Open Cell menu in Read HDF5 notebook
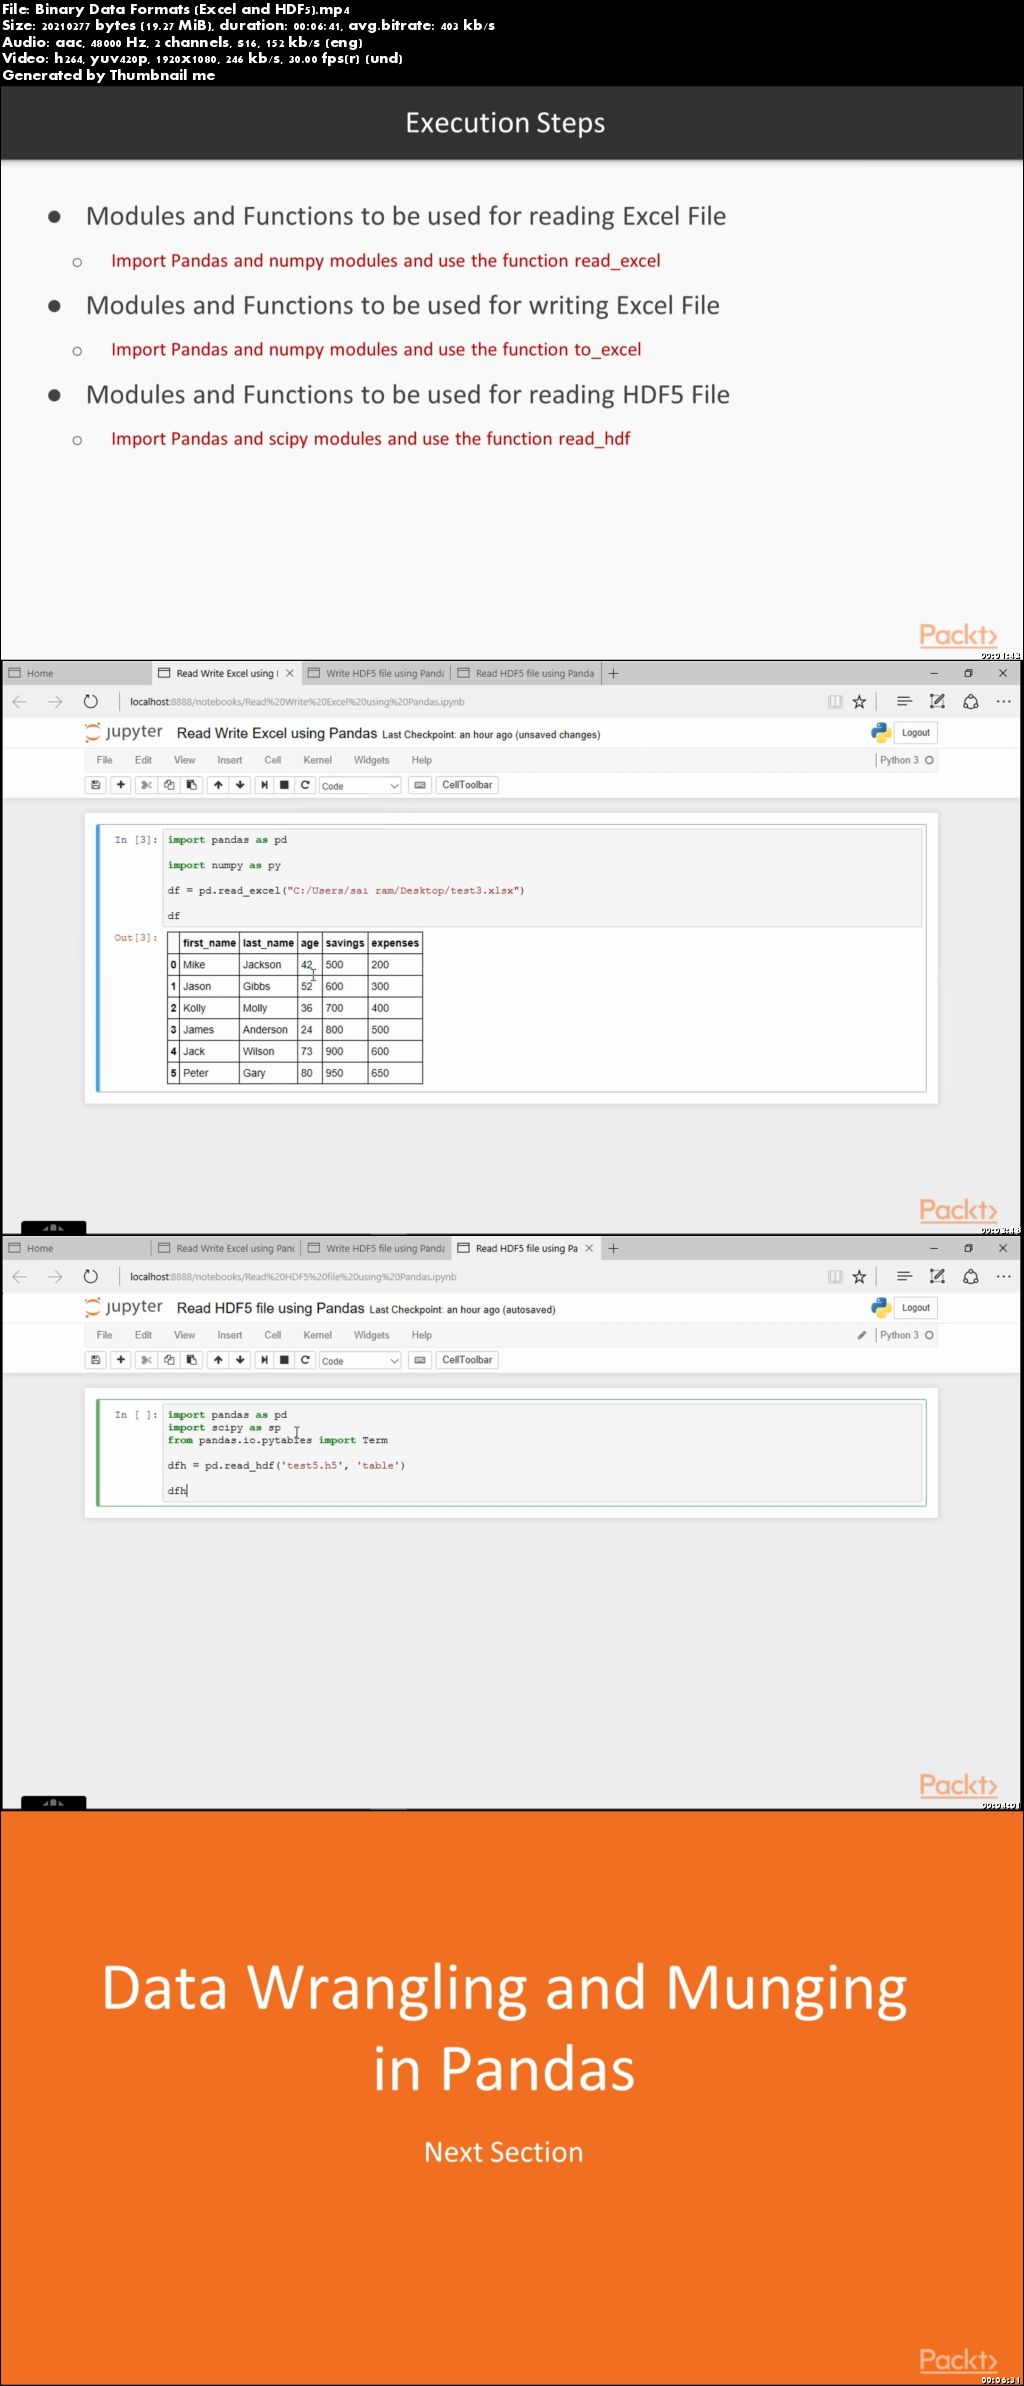 [x=272, y=1335]
